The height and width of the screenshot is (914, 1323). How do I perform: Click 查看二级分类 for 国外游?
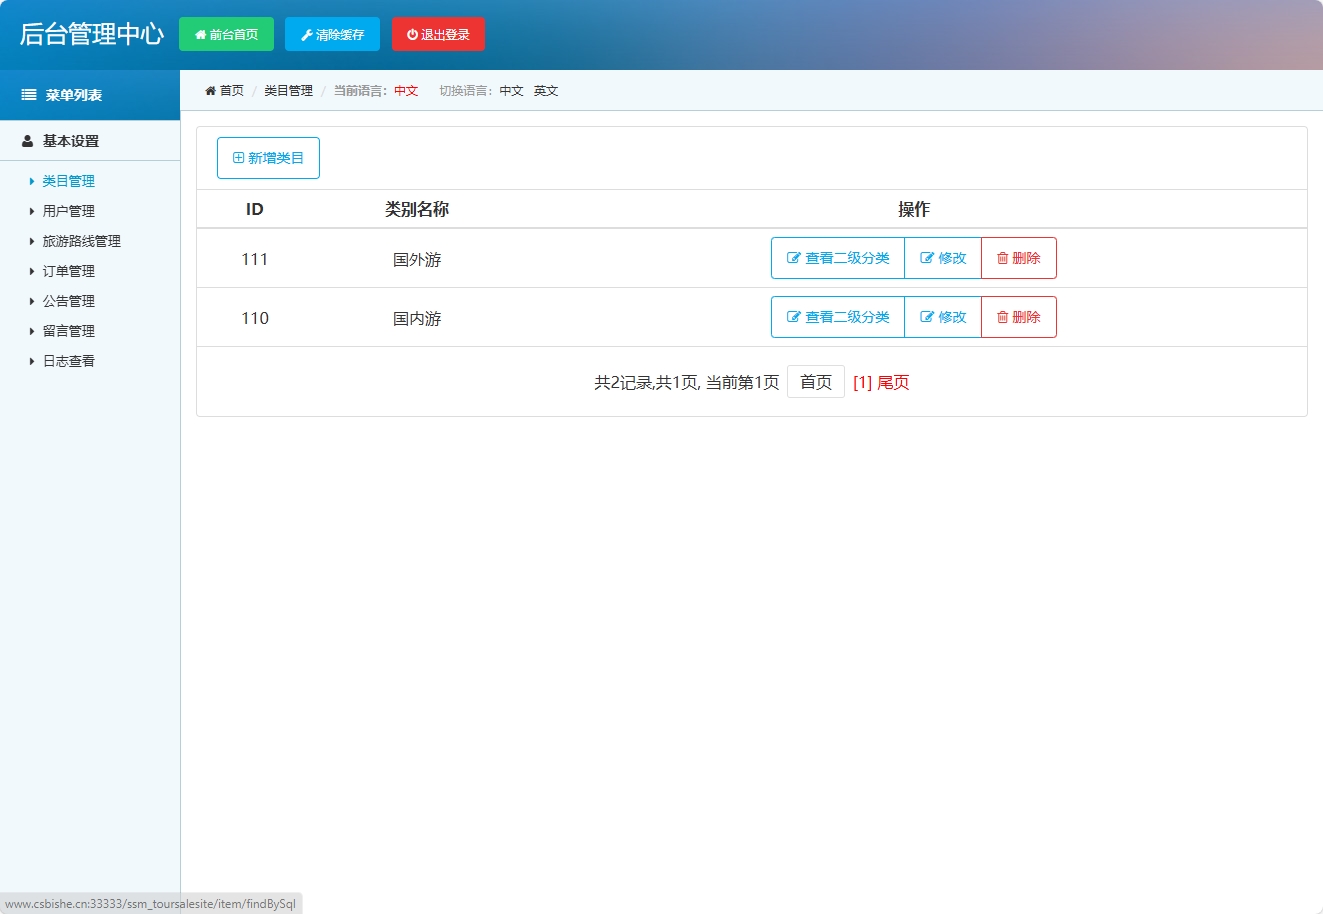tap(838, 257)
